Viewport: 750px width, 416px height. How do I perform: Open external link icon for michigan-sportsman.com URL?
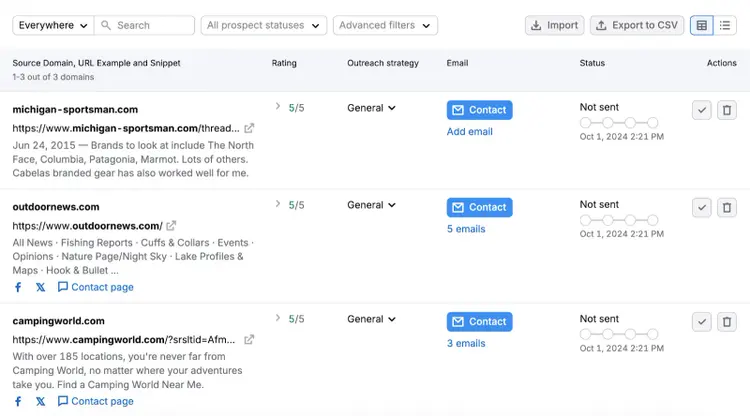pyautogui.click(x=249, y=128)
